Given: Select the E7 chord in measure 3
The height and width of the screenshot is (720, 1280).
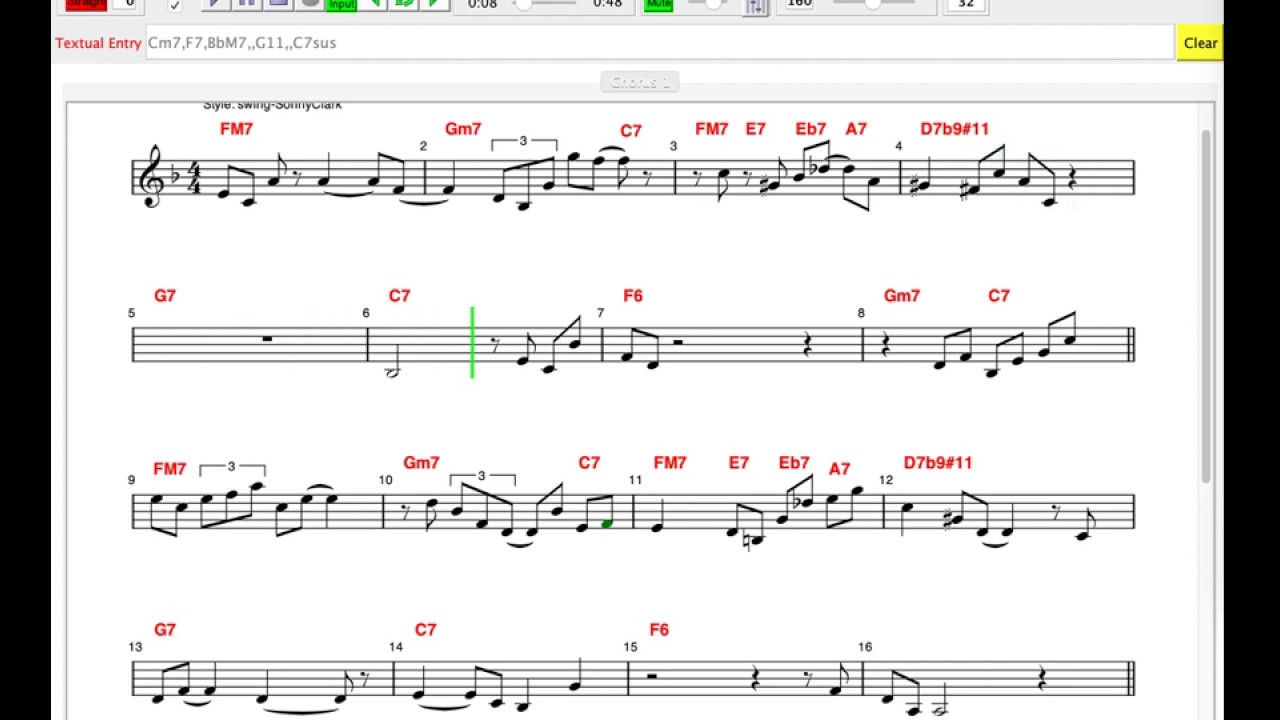Looking at the screenshot, I should click(x=755, y=129).
